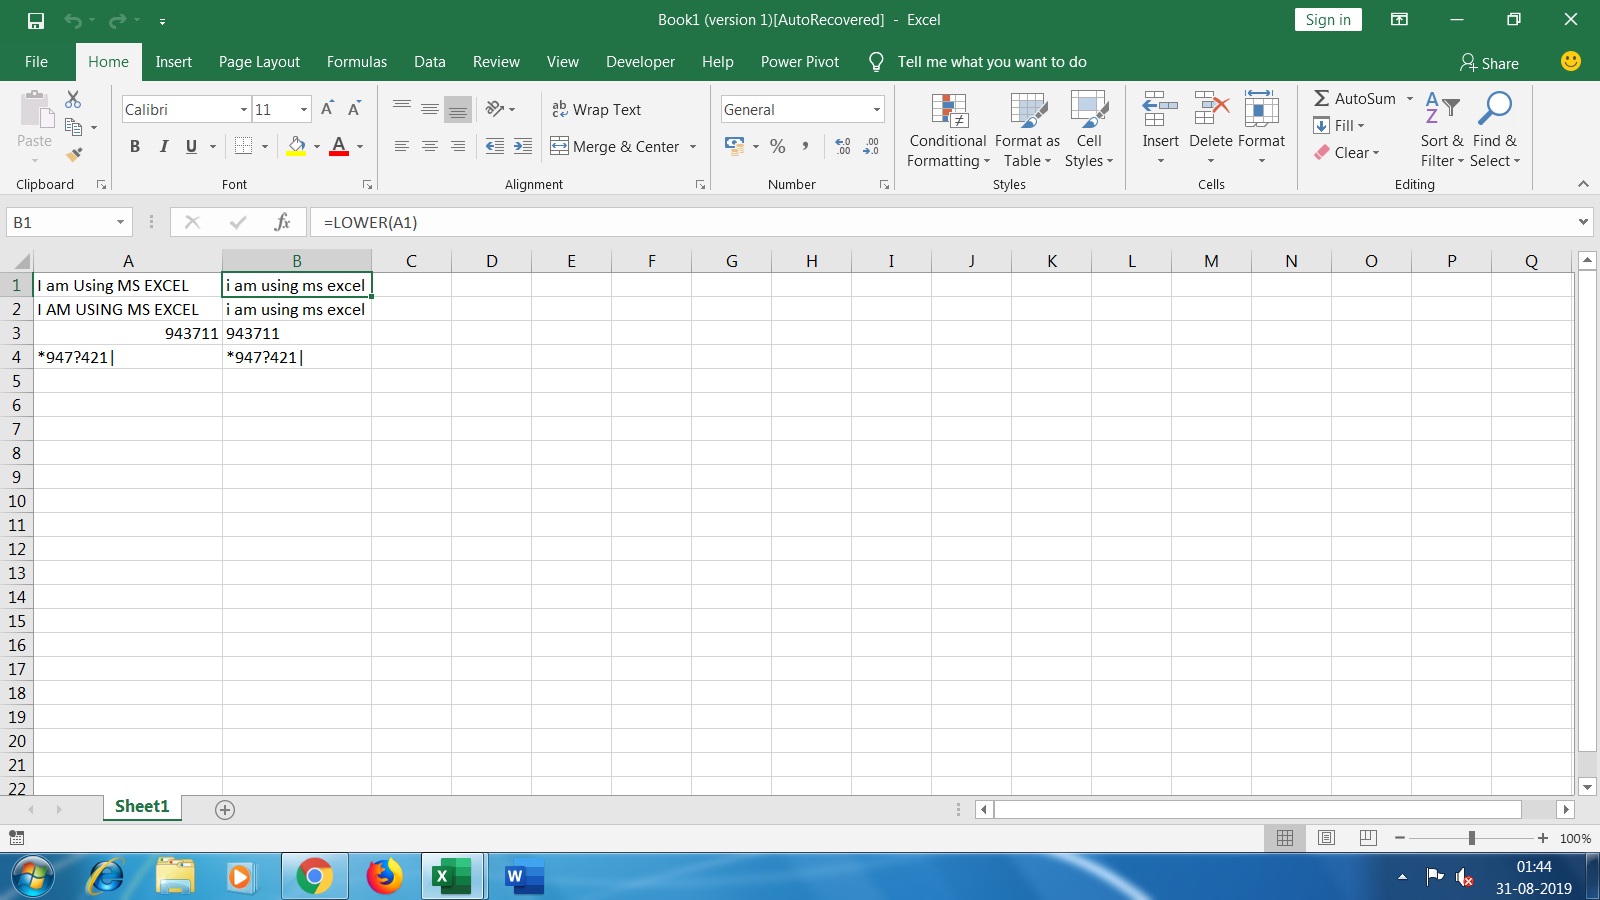1600x900 pixels.
Task: Apply the Percent Style format
Action: 778,146
